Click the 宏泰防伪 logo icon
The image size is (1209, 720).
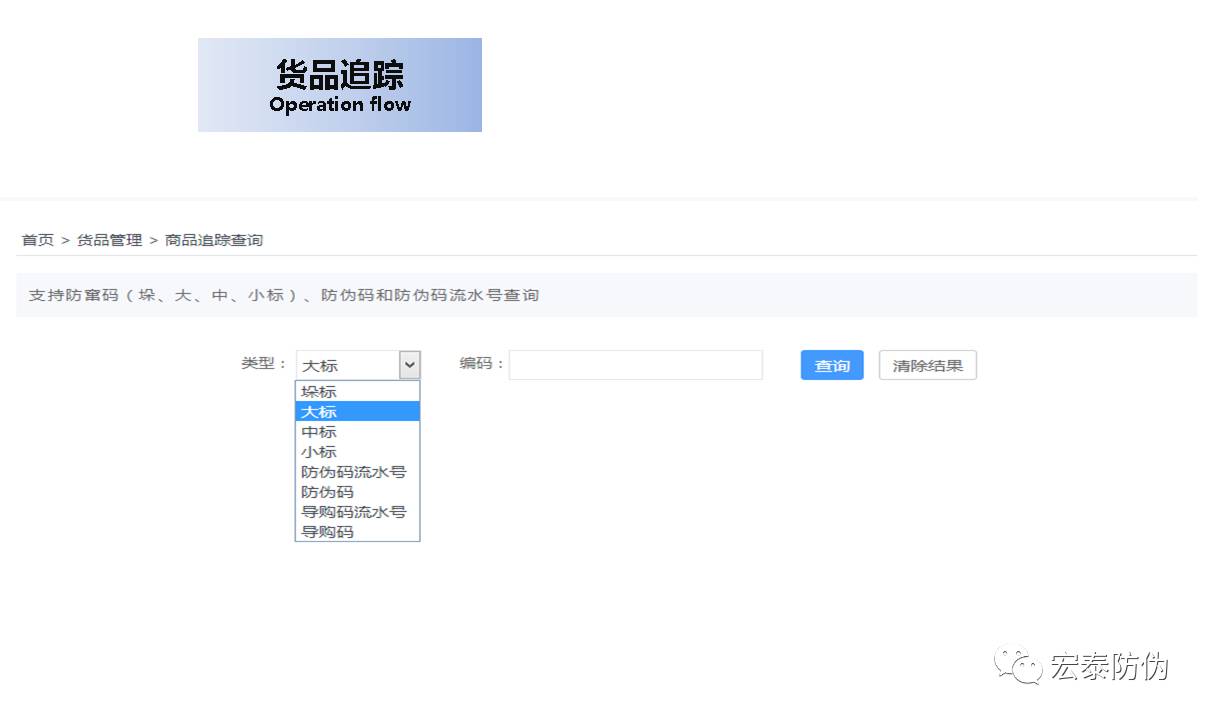coord(1019,666)
